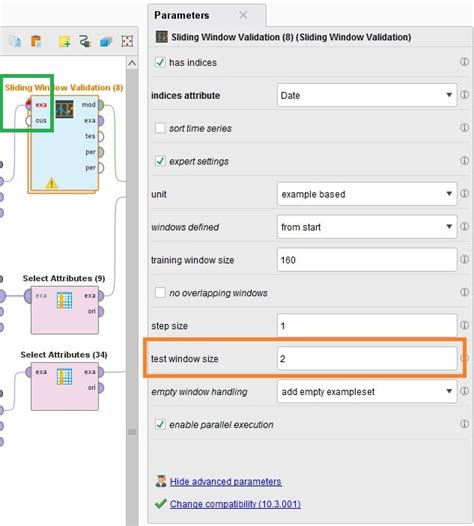Show info for has indices parameter
Image resolution: width=474 pixels, height=526 pixels.
point(464,62)
